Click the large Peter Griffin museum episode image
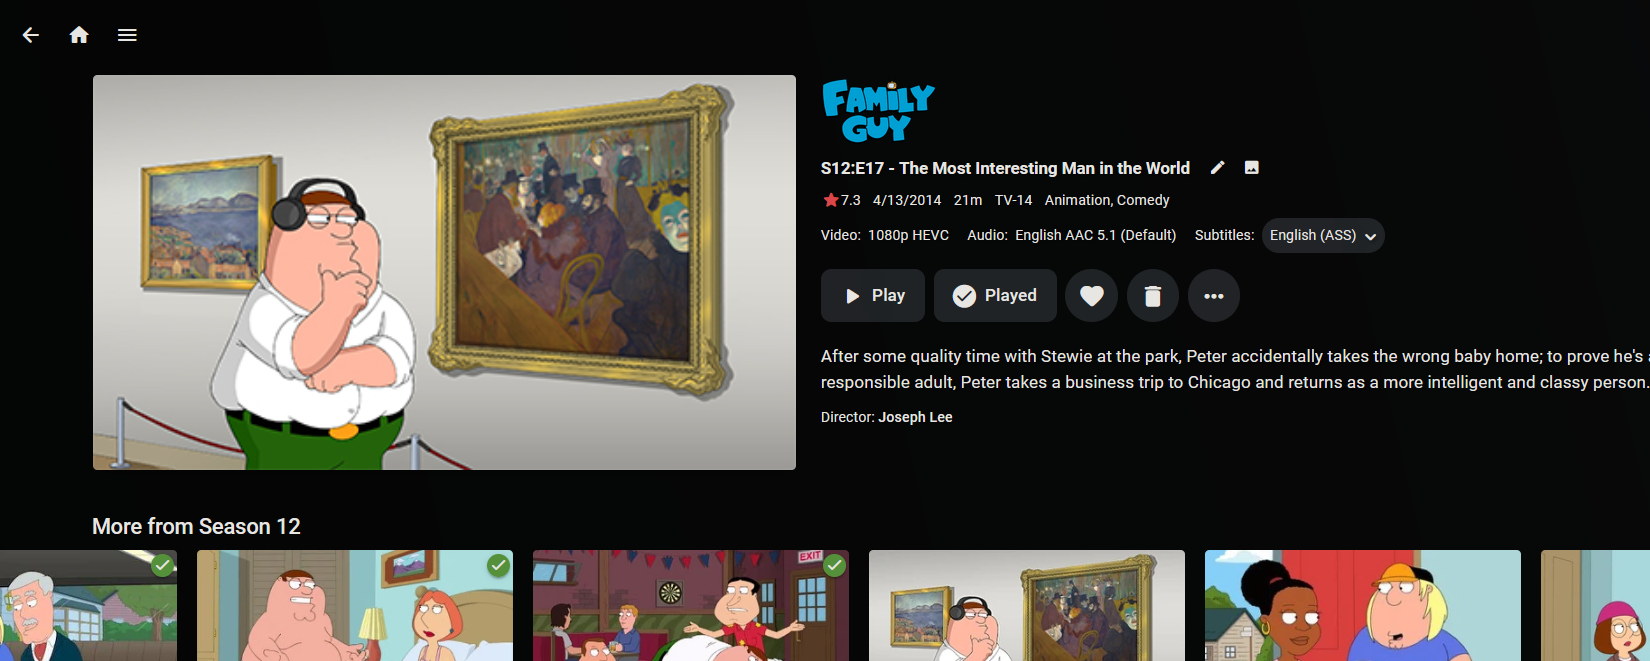 (x=444, y=272)
